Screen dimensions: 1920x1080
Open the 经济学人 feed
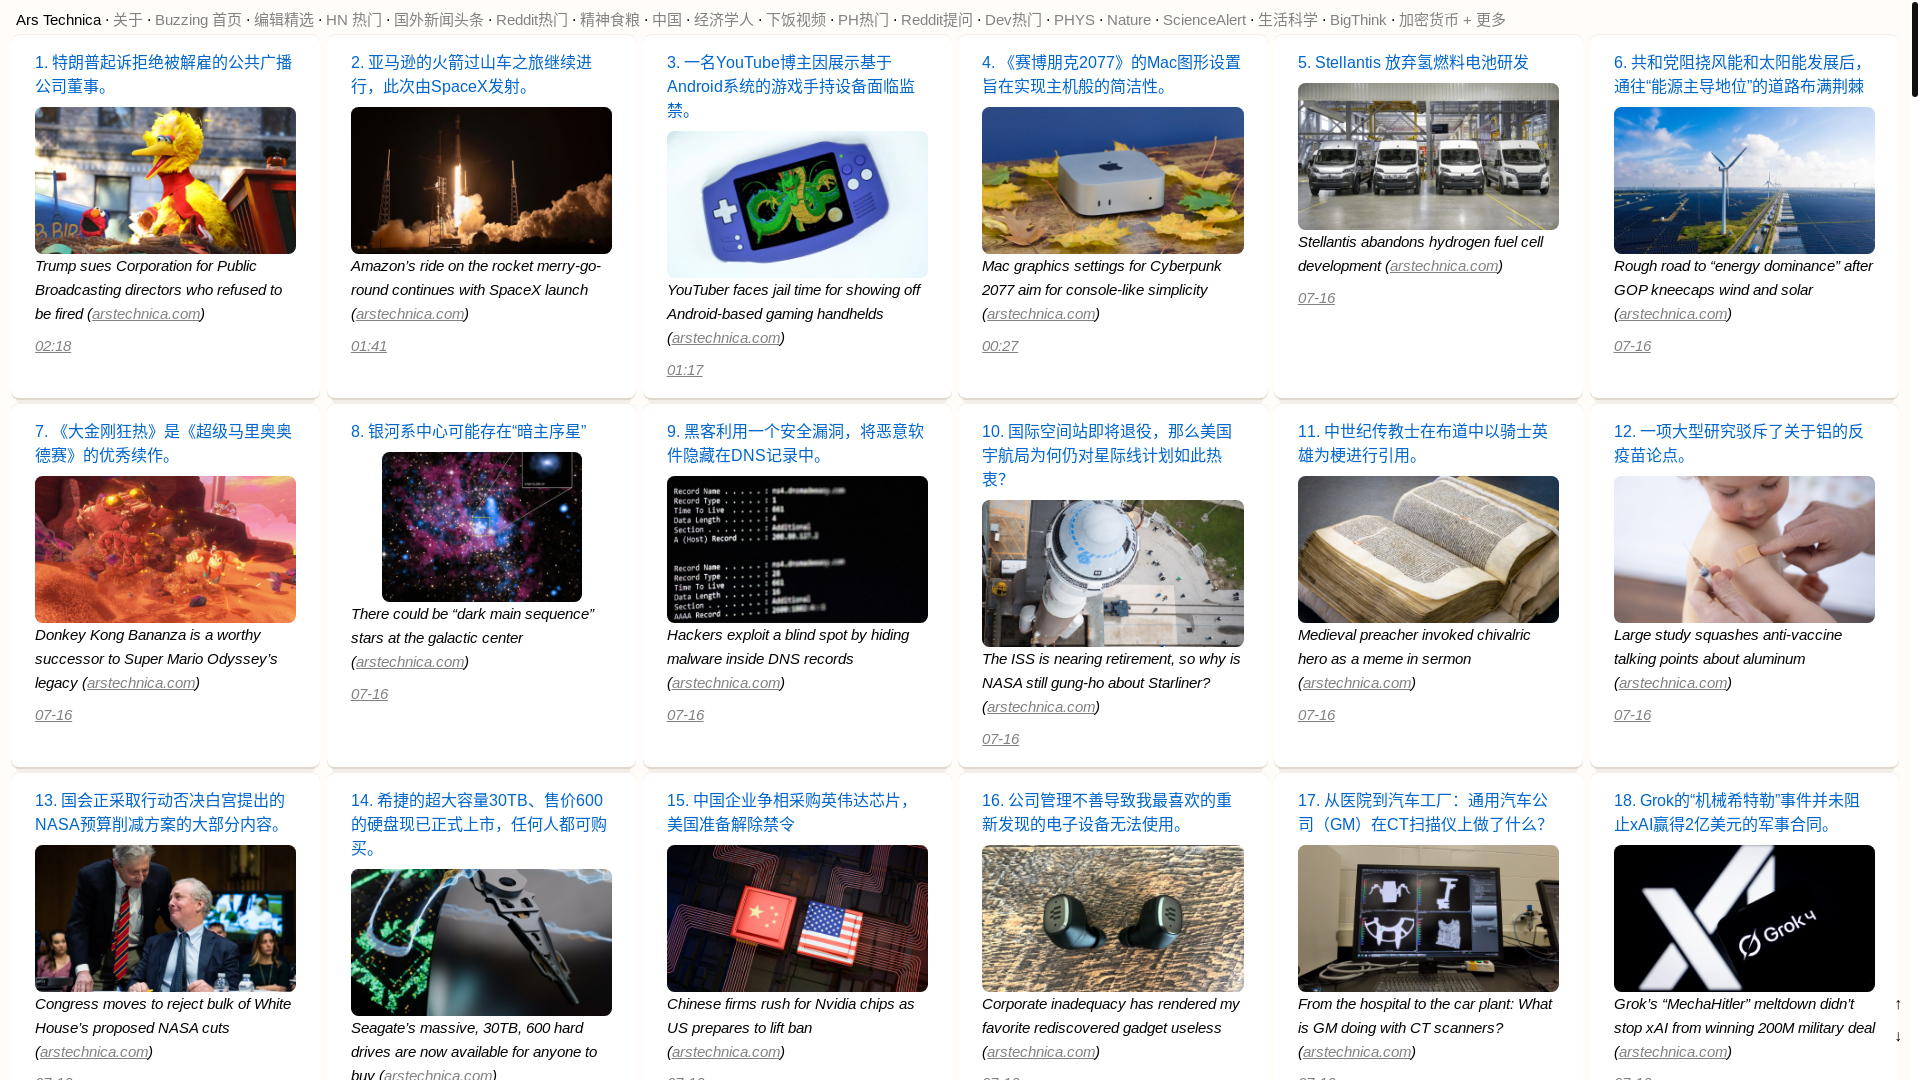[x=724, y=19]
